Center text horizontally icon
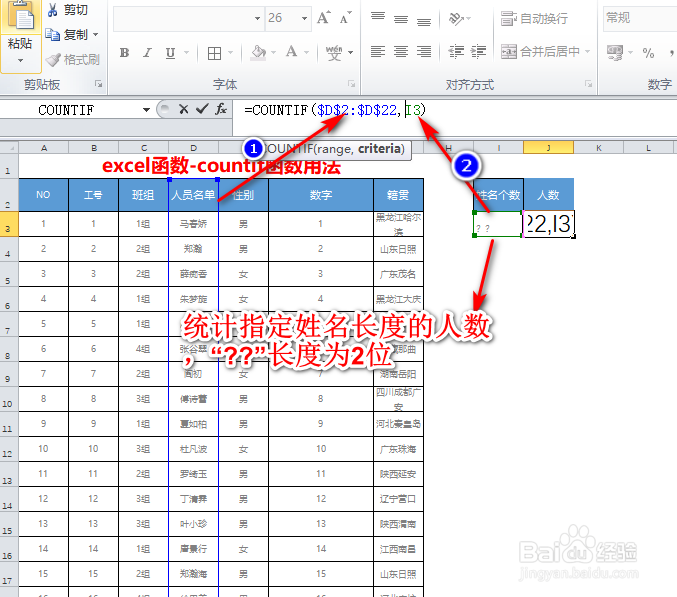677x597 pixels. point(401,52)
